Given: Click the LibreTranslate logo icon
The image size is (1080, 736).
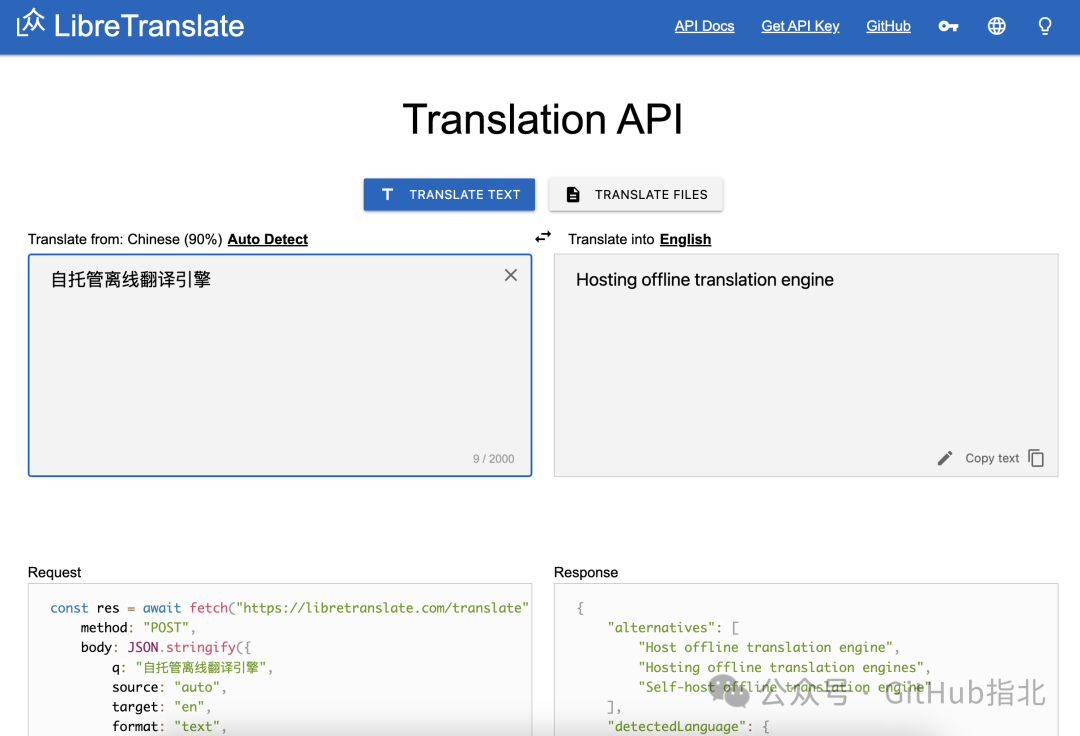Looking at the screenshot, I should click(30, 23).
